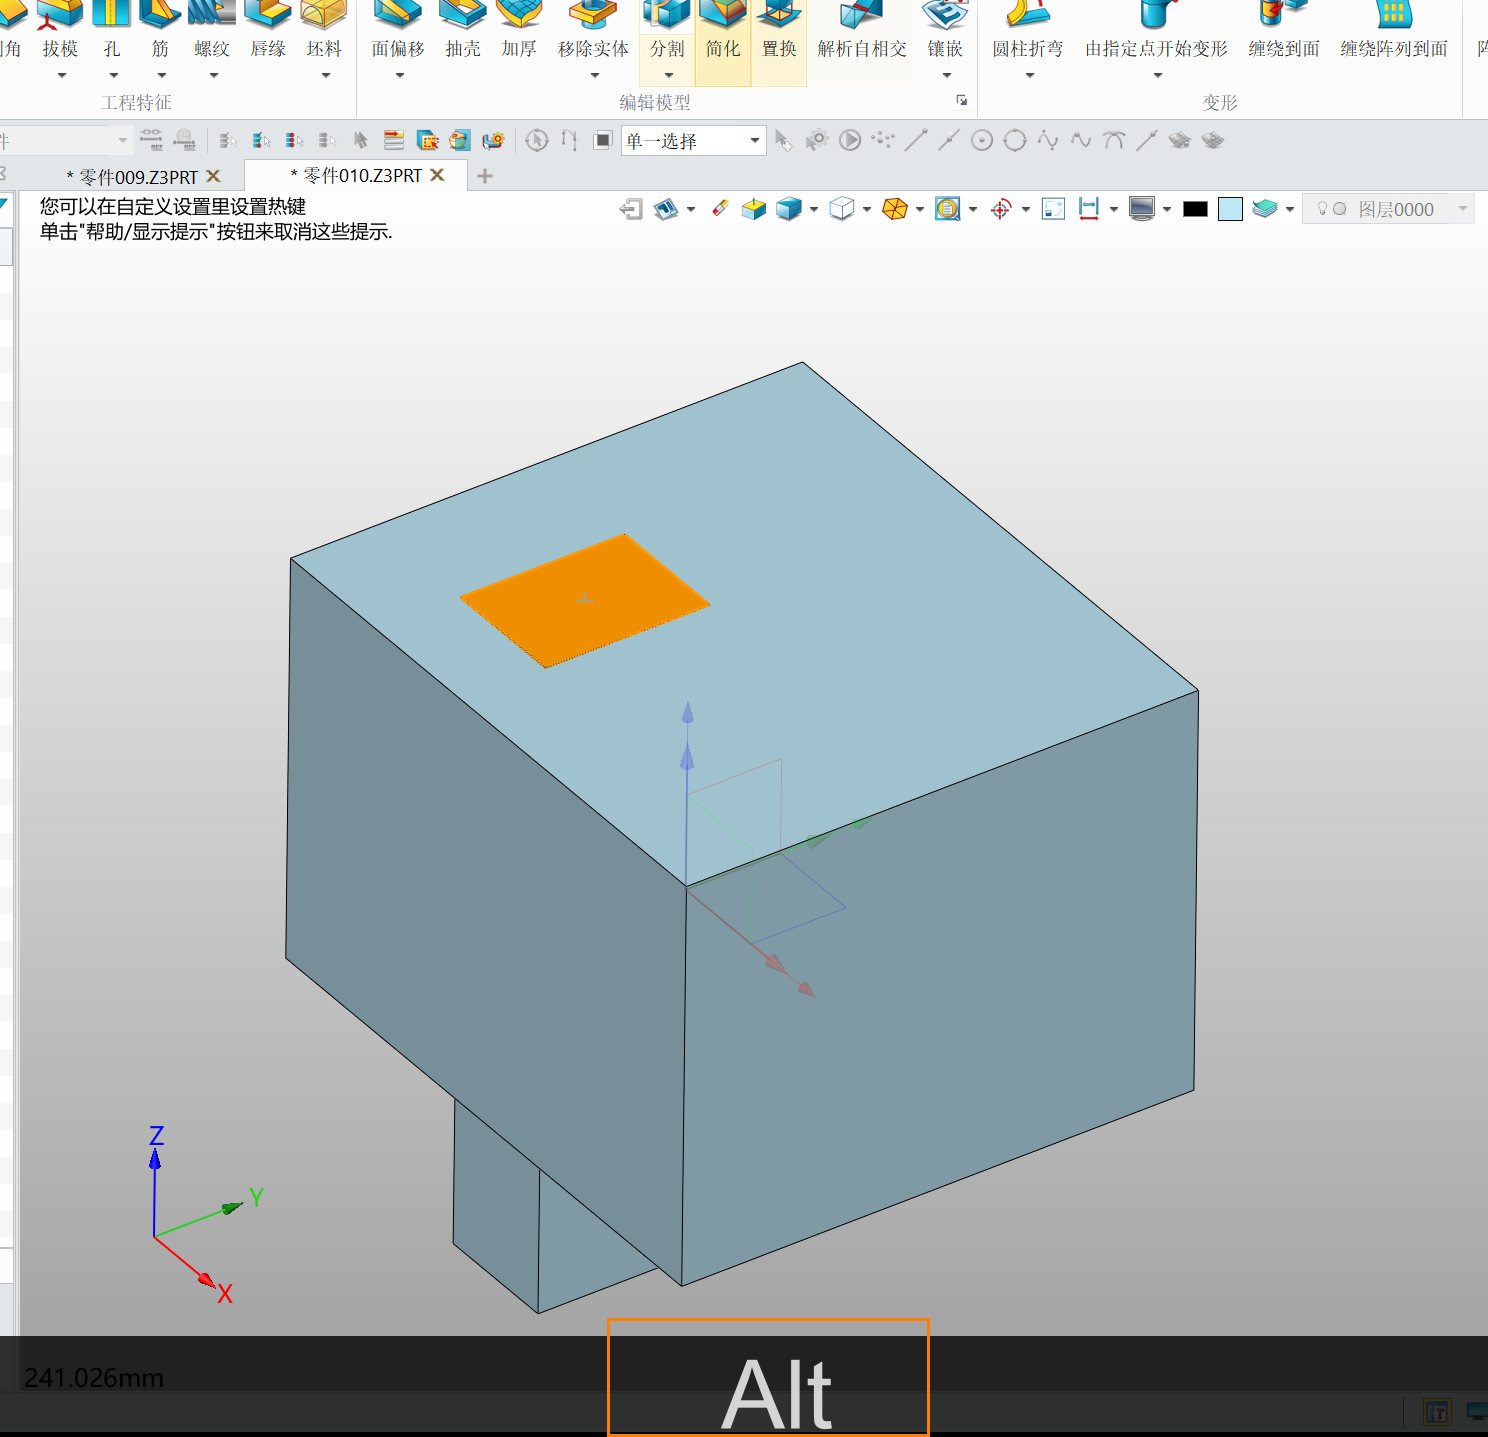Select the 筋 (rib) tool
This screenshot has width=1488, height=1437.
point(160,30)
